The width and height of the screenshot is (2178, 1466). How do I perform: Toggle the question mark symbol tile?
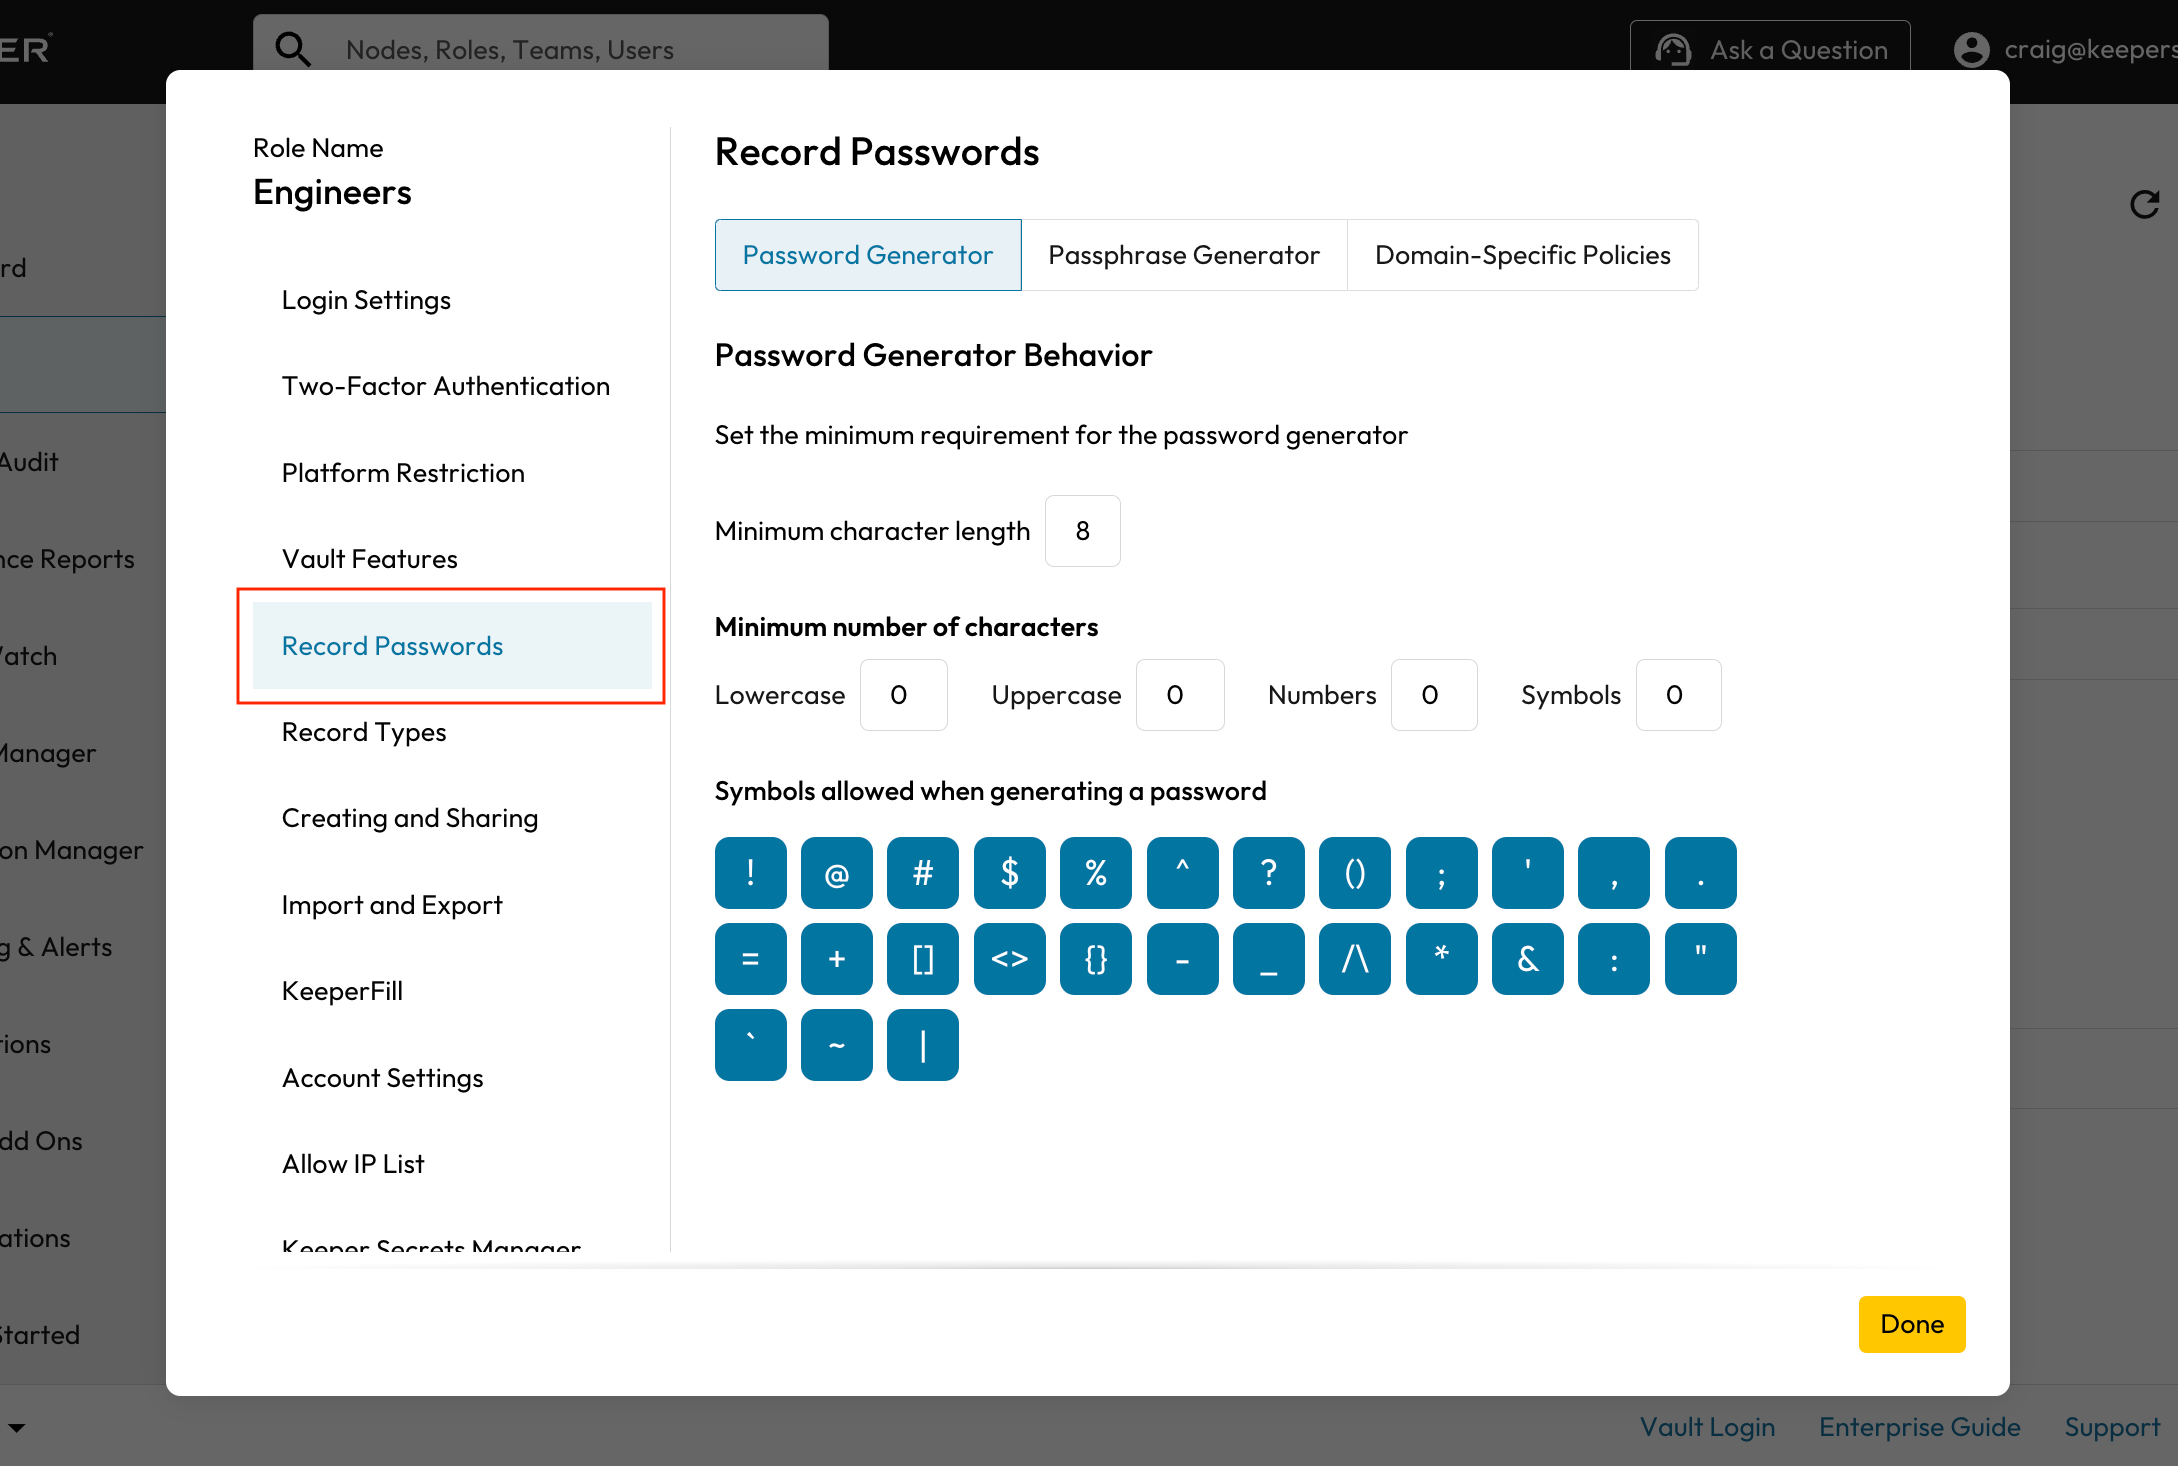coord(1268,873)
